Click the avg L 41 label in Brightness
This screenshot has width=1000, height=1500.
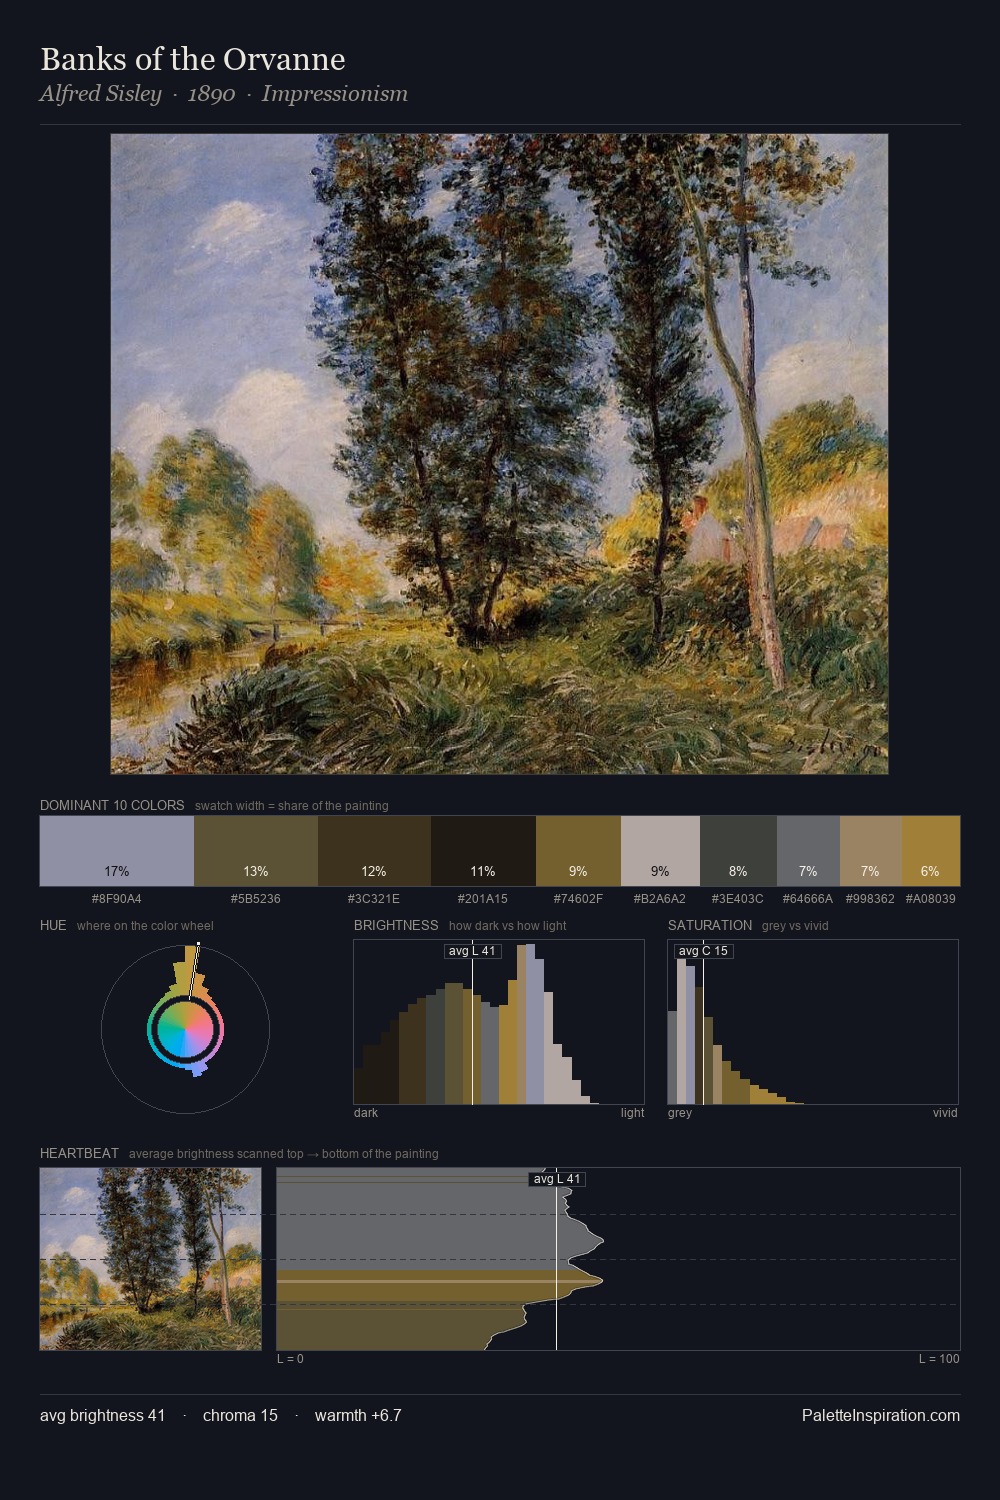[x=473, y=951]
